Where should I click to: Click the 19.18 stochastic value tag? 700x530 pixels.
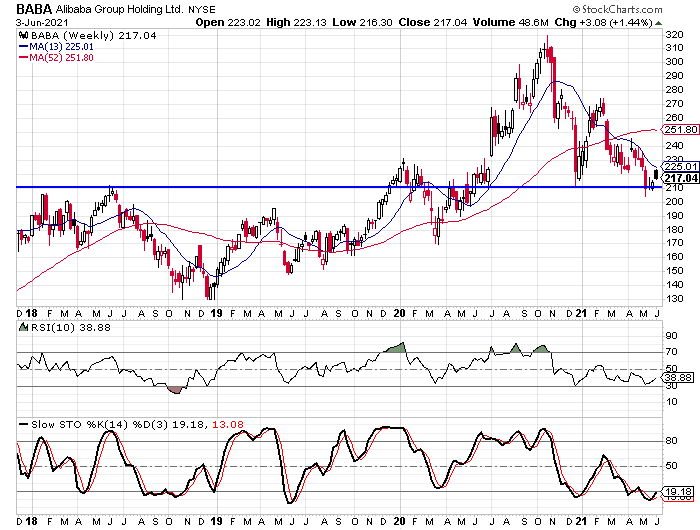click(x=678, y=492)
